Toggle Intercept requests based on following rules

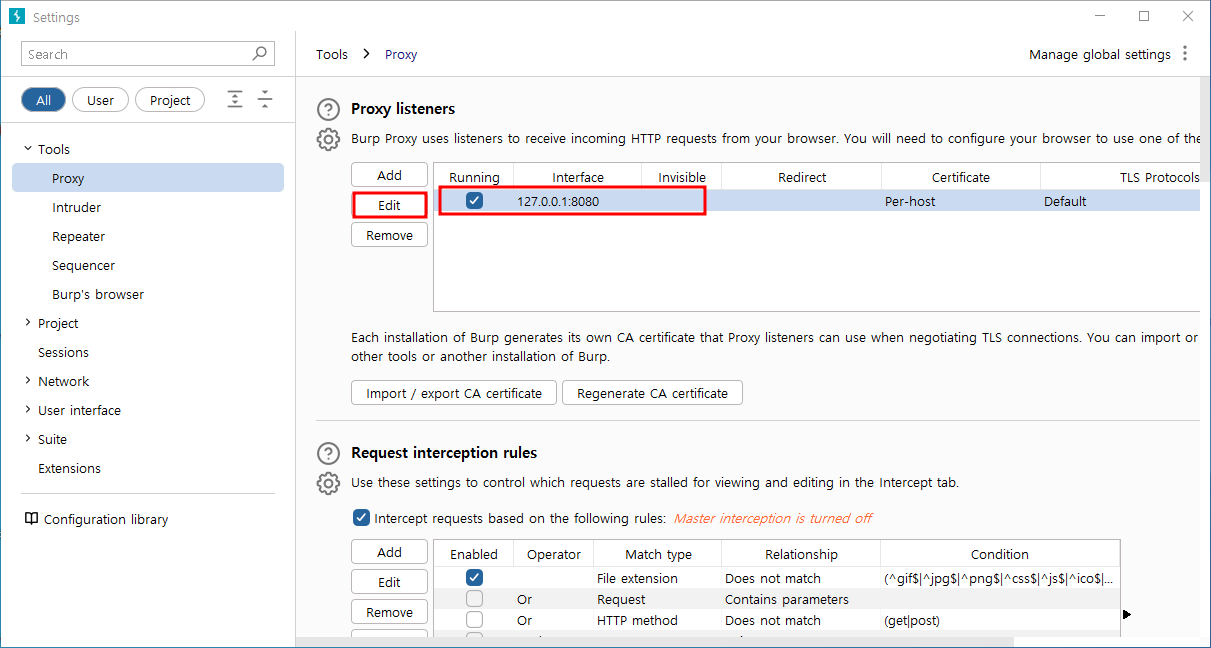tap(361, 518)
